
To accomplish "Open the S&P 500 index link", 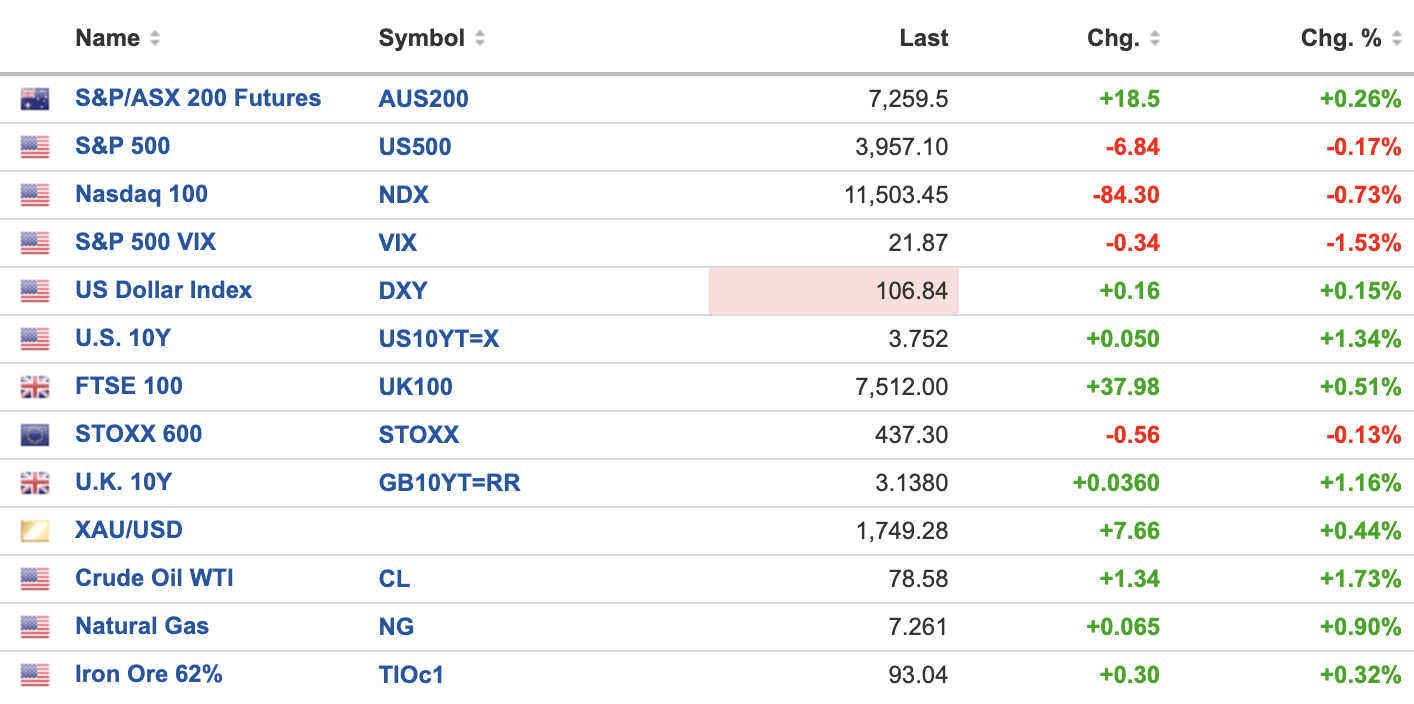I will [x=123, y=147].
